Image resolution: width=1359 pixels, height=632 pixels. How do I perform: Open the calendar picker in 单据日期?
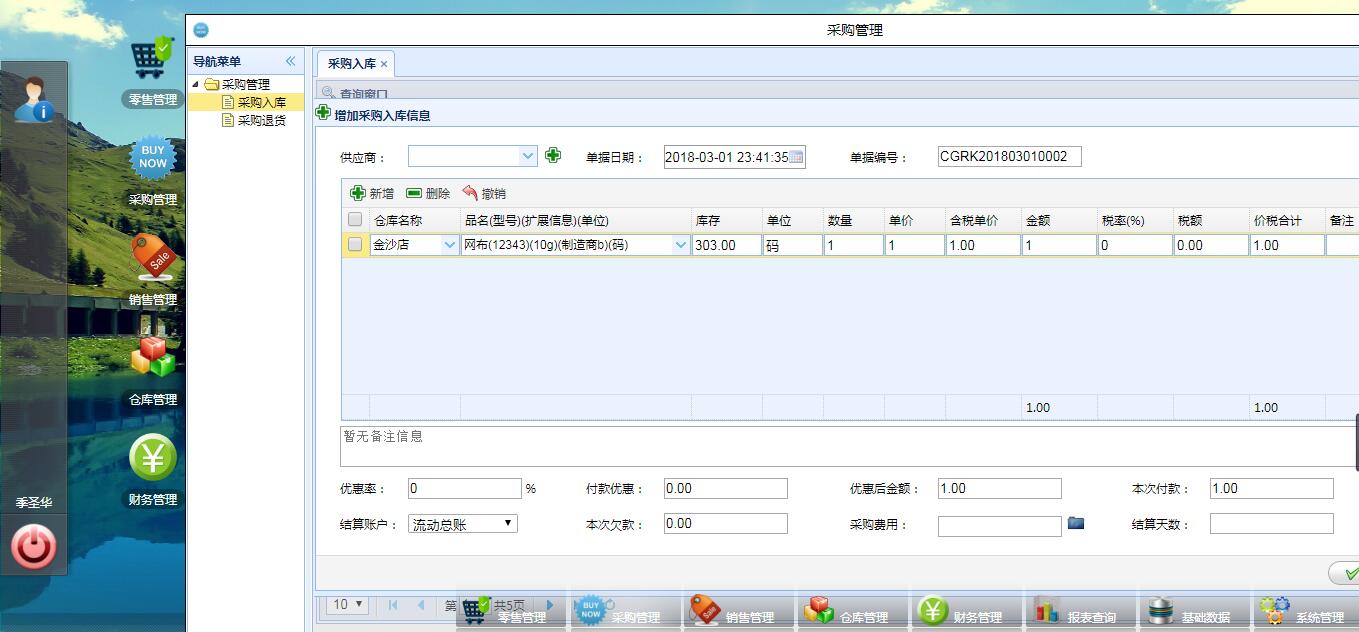[797, 157]
